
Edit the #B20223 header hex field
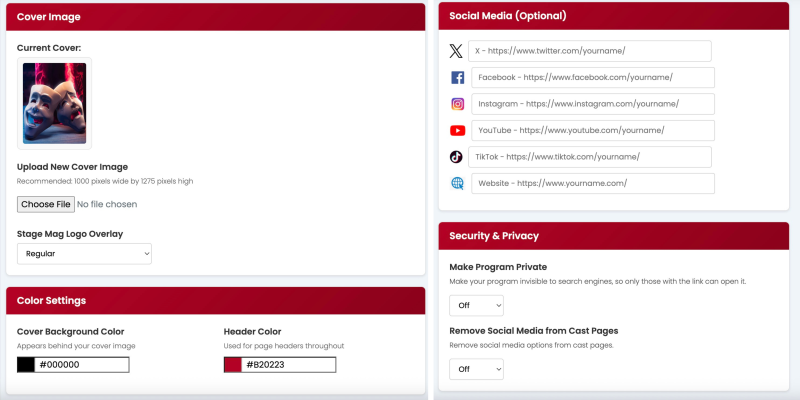[289, 365]
